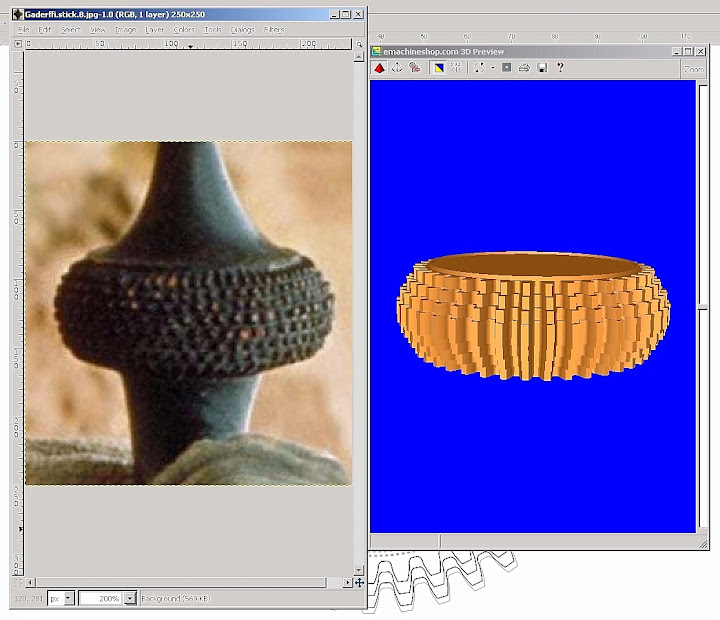Open the File menu in GIMP window

click(23, 29)
